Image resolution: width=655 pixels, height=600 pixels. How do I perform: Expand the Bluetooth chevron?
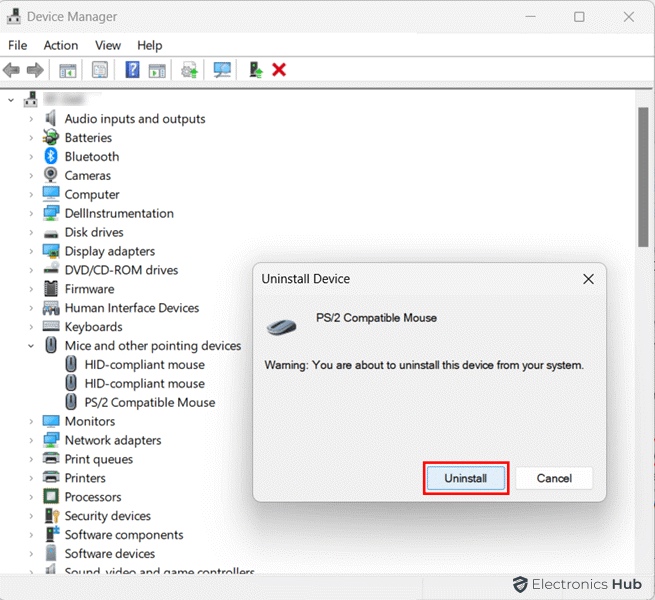(x=31, y=157)
